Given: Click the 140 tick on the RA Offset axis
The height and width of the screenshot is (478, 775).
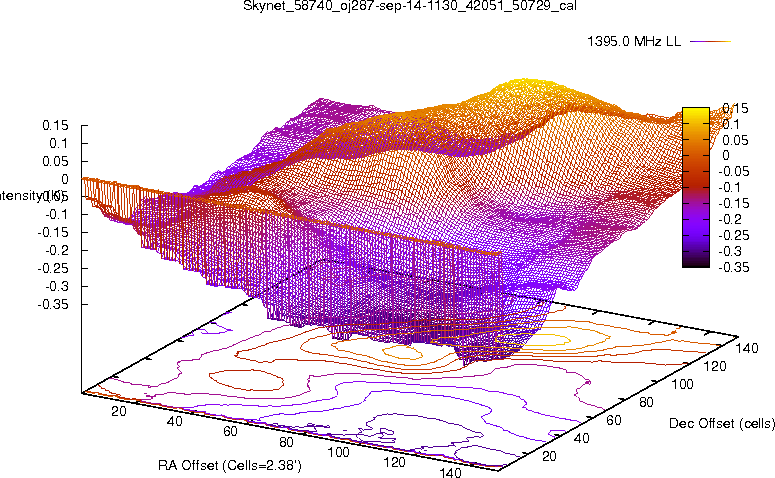Looking at the screenshot, I should [x=450, y=472].
